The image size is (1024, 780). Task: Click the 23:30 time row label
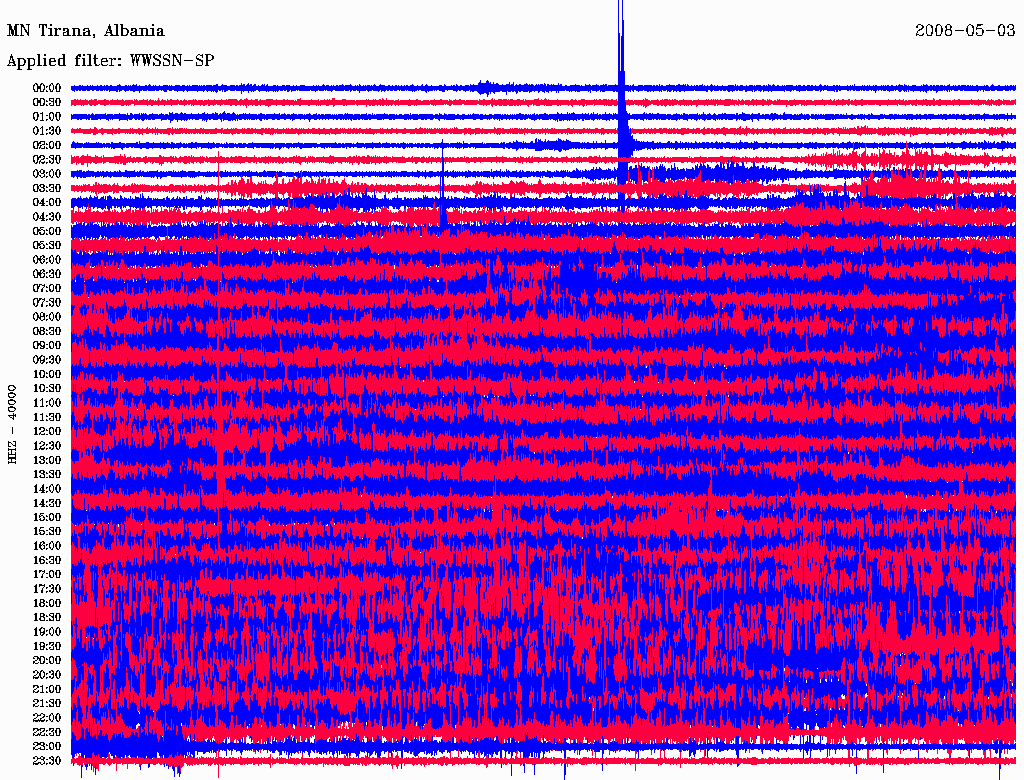47,760
